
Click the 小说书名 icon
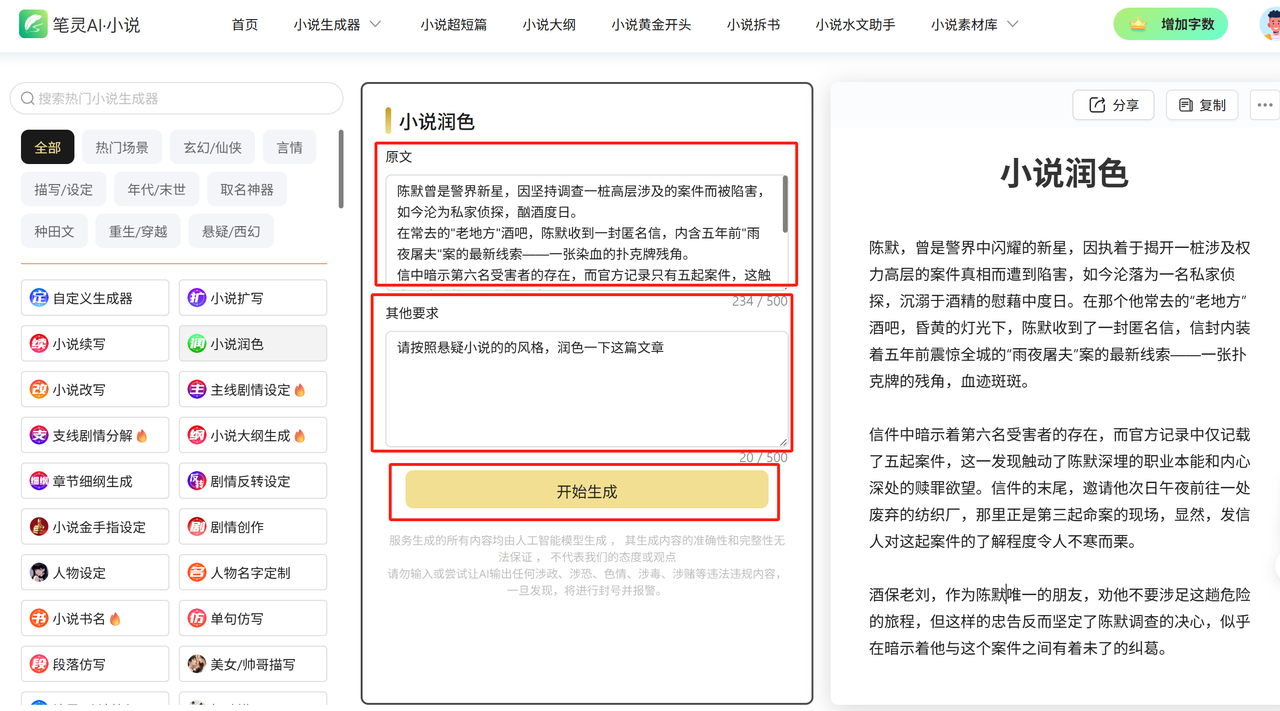point(39,619)
